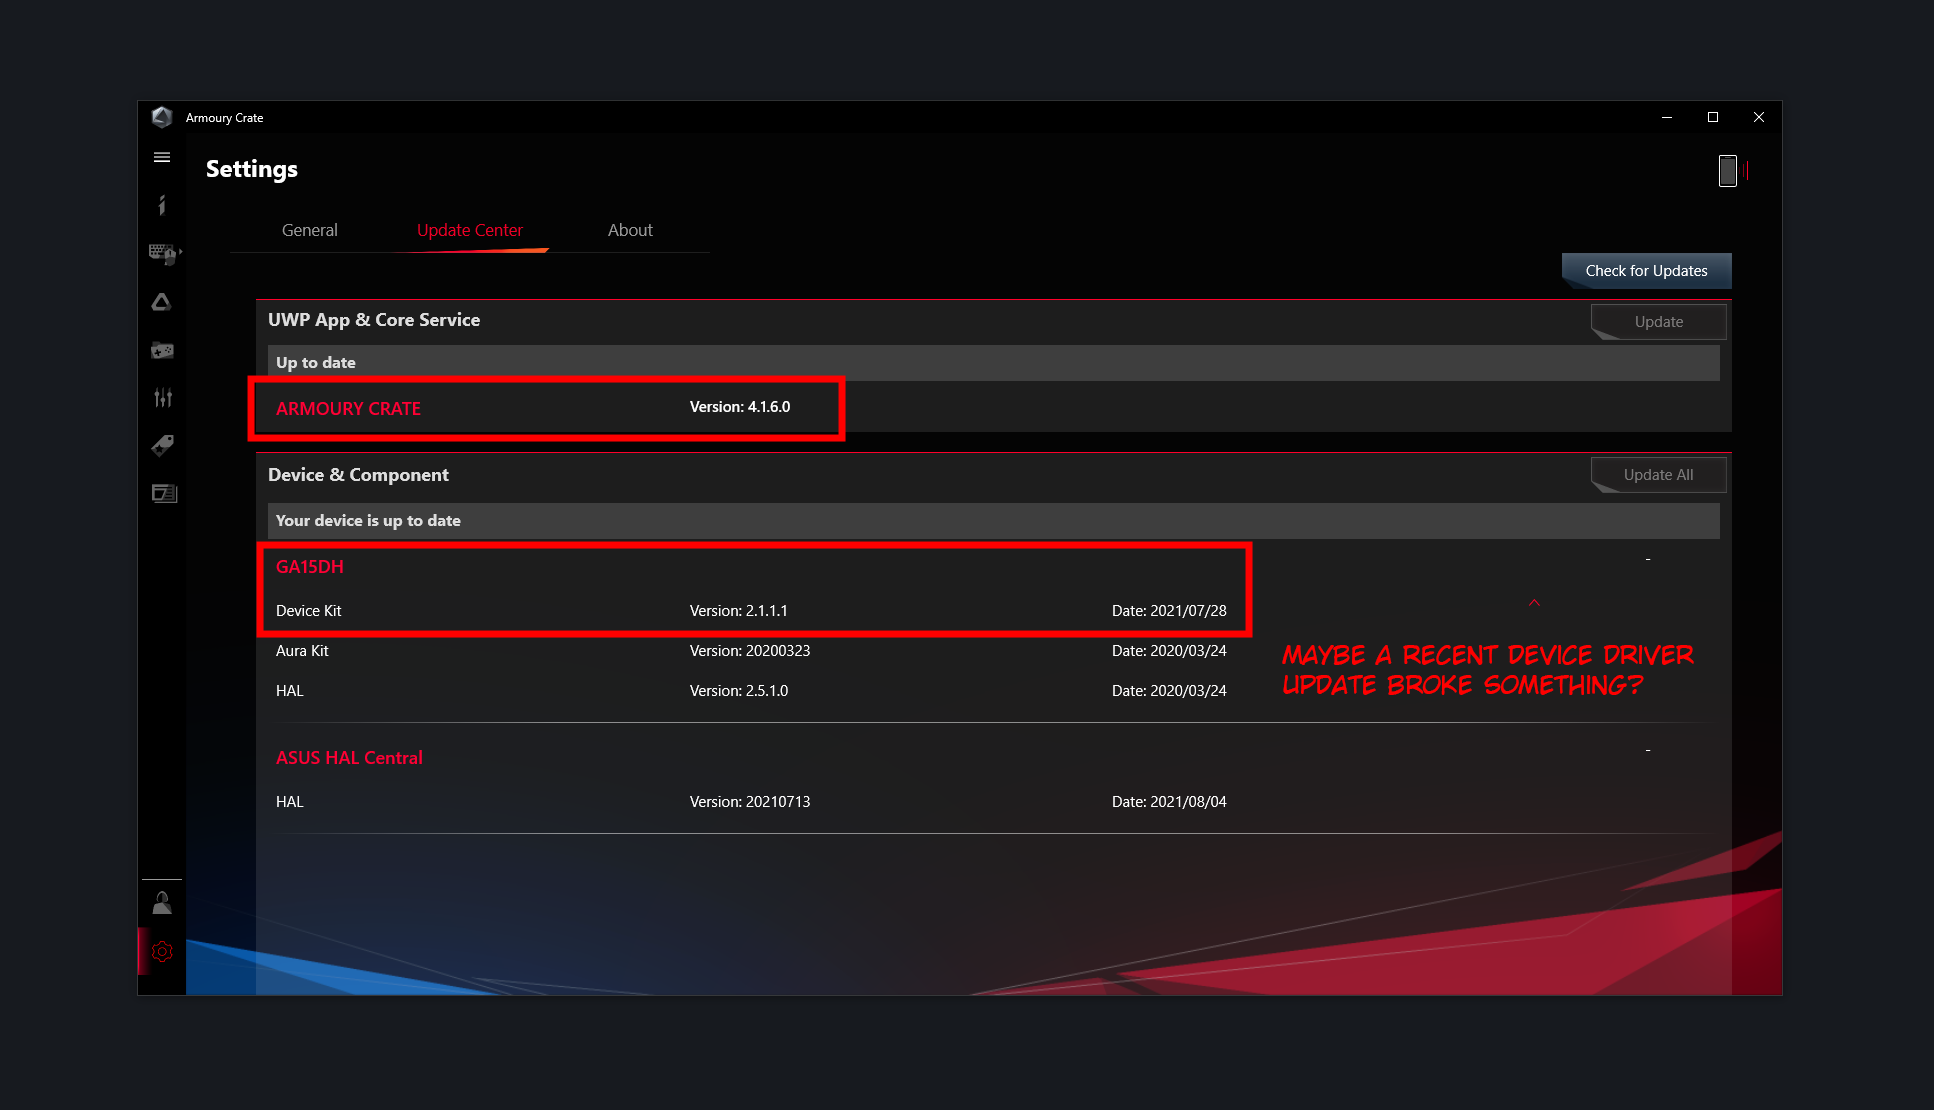Switch to the General tab

309,230
